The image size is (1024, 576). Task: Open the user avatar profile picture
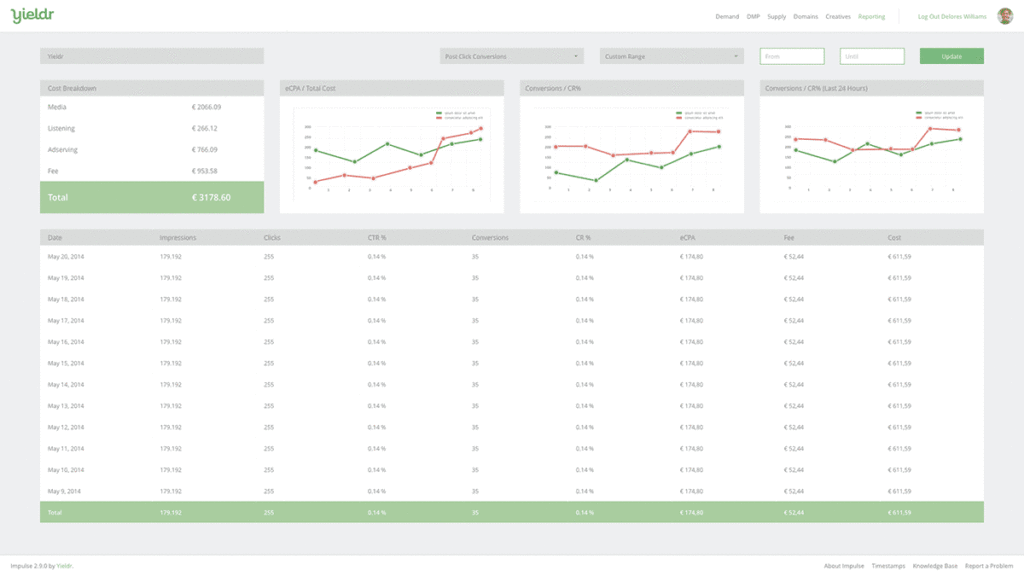(1005, 16)
